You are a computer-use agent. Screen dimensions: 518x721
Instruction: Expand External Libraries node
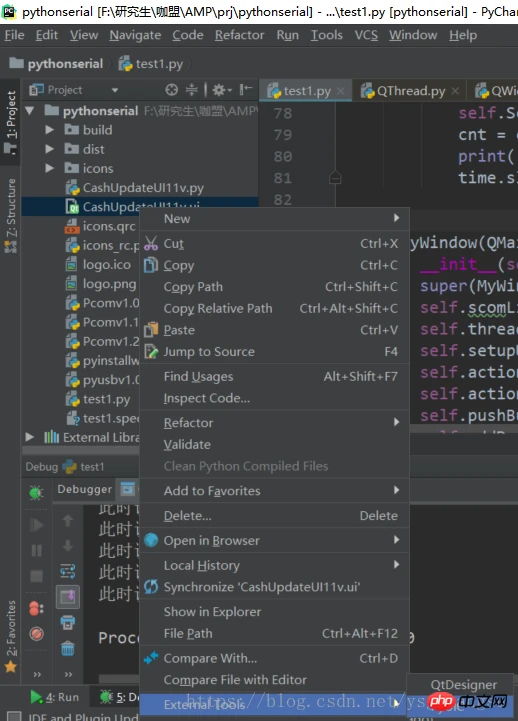pyautogui.click(x=30, y=437)
